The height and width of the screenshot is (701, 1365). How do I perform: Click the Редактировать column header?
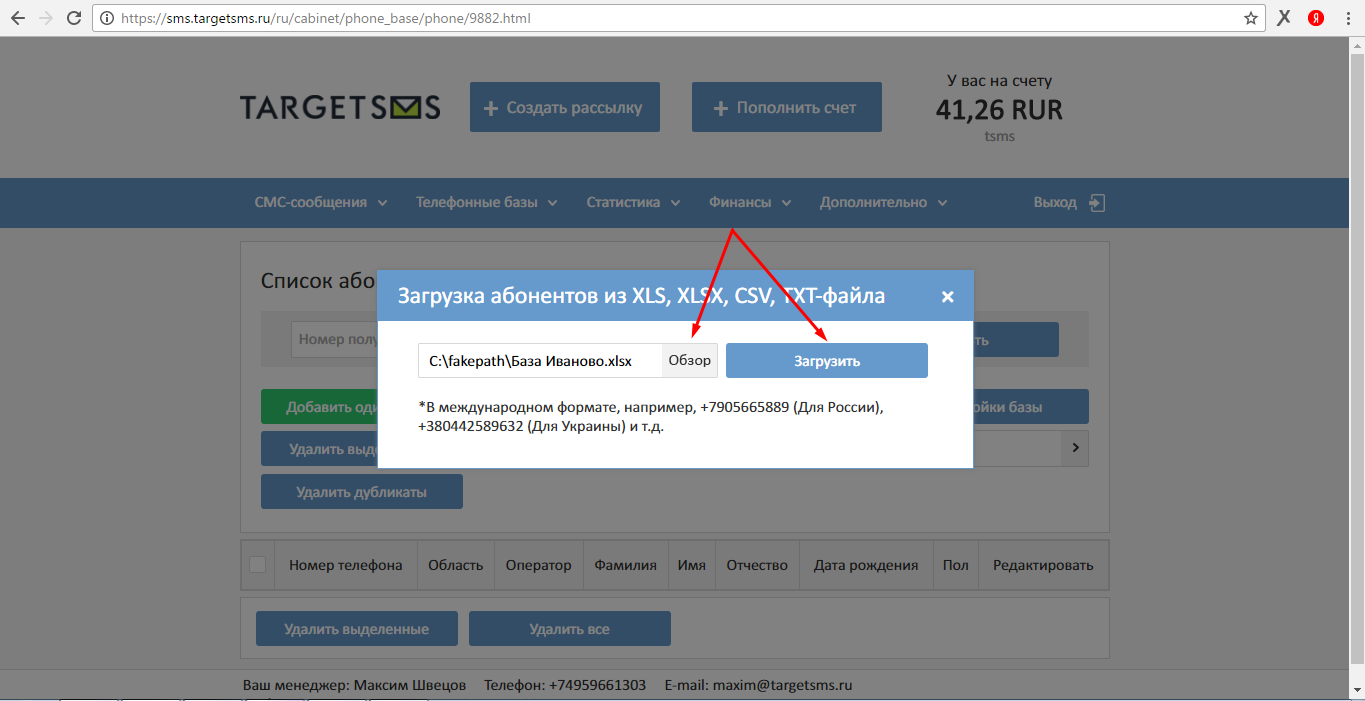(x=1043, y=565)
